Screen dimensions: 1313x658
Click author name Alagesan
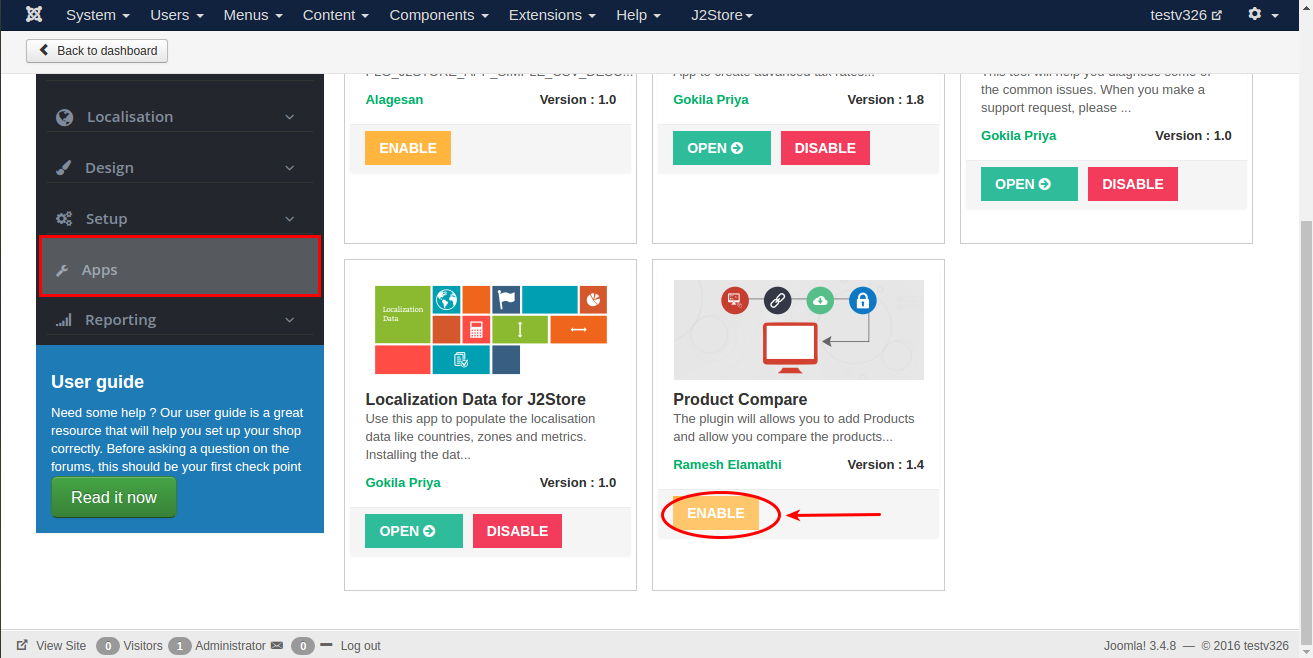click(395, 100)
